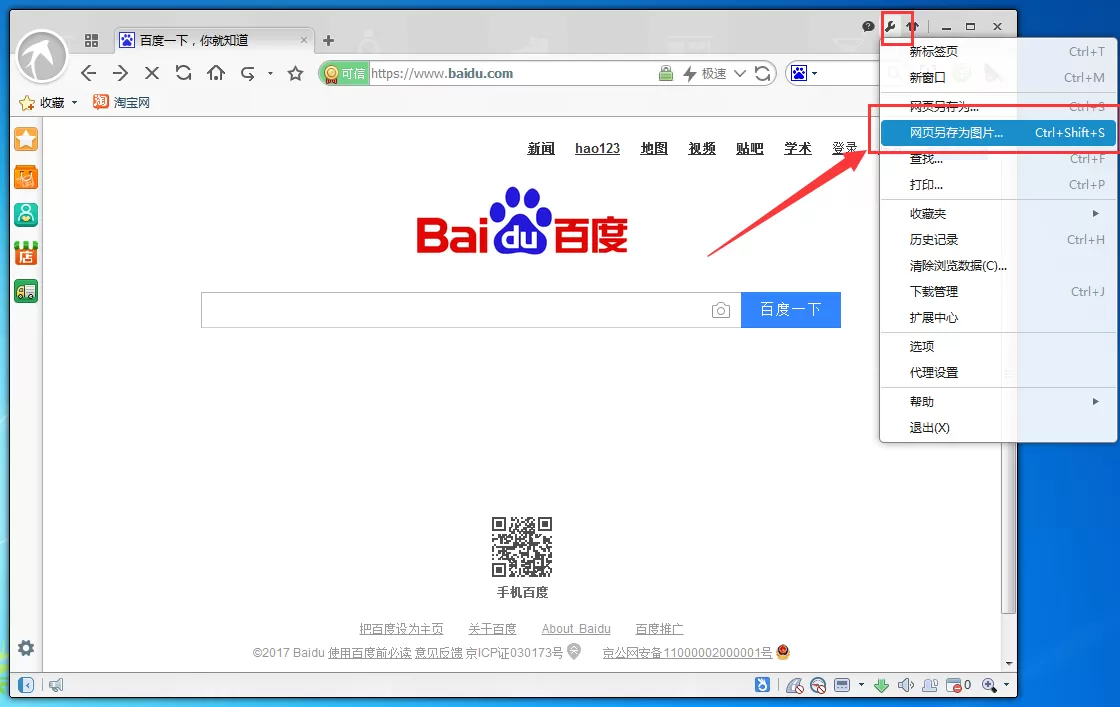Choose 清除浏览数据 from the menu
Viewport: 1120px width, 707px height.
998,266
